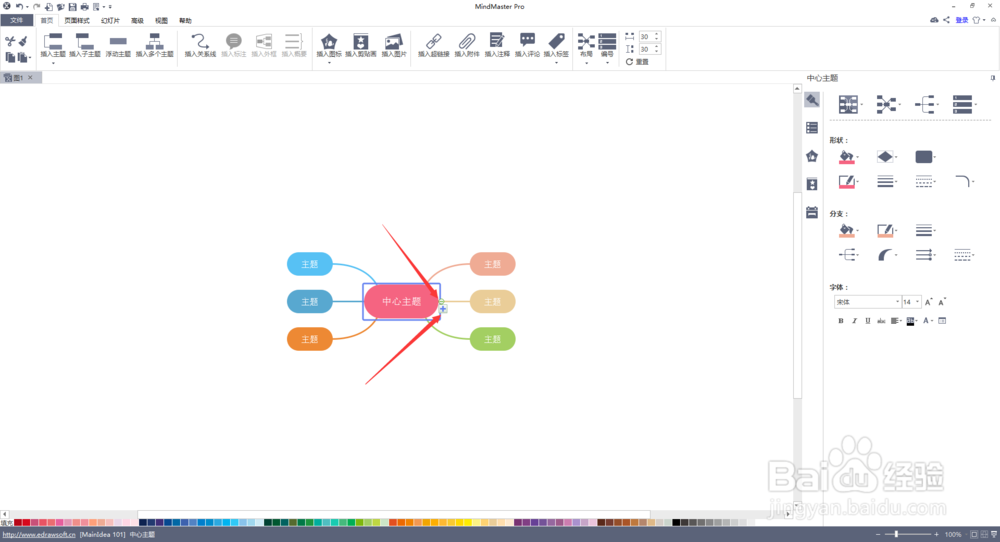
Task: Toggle underline text formatting
Action: pyautogui.click(x=867, y=321)
